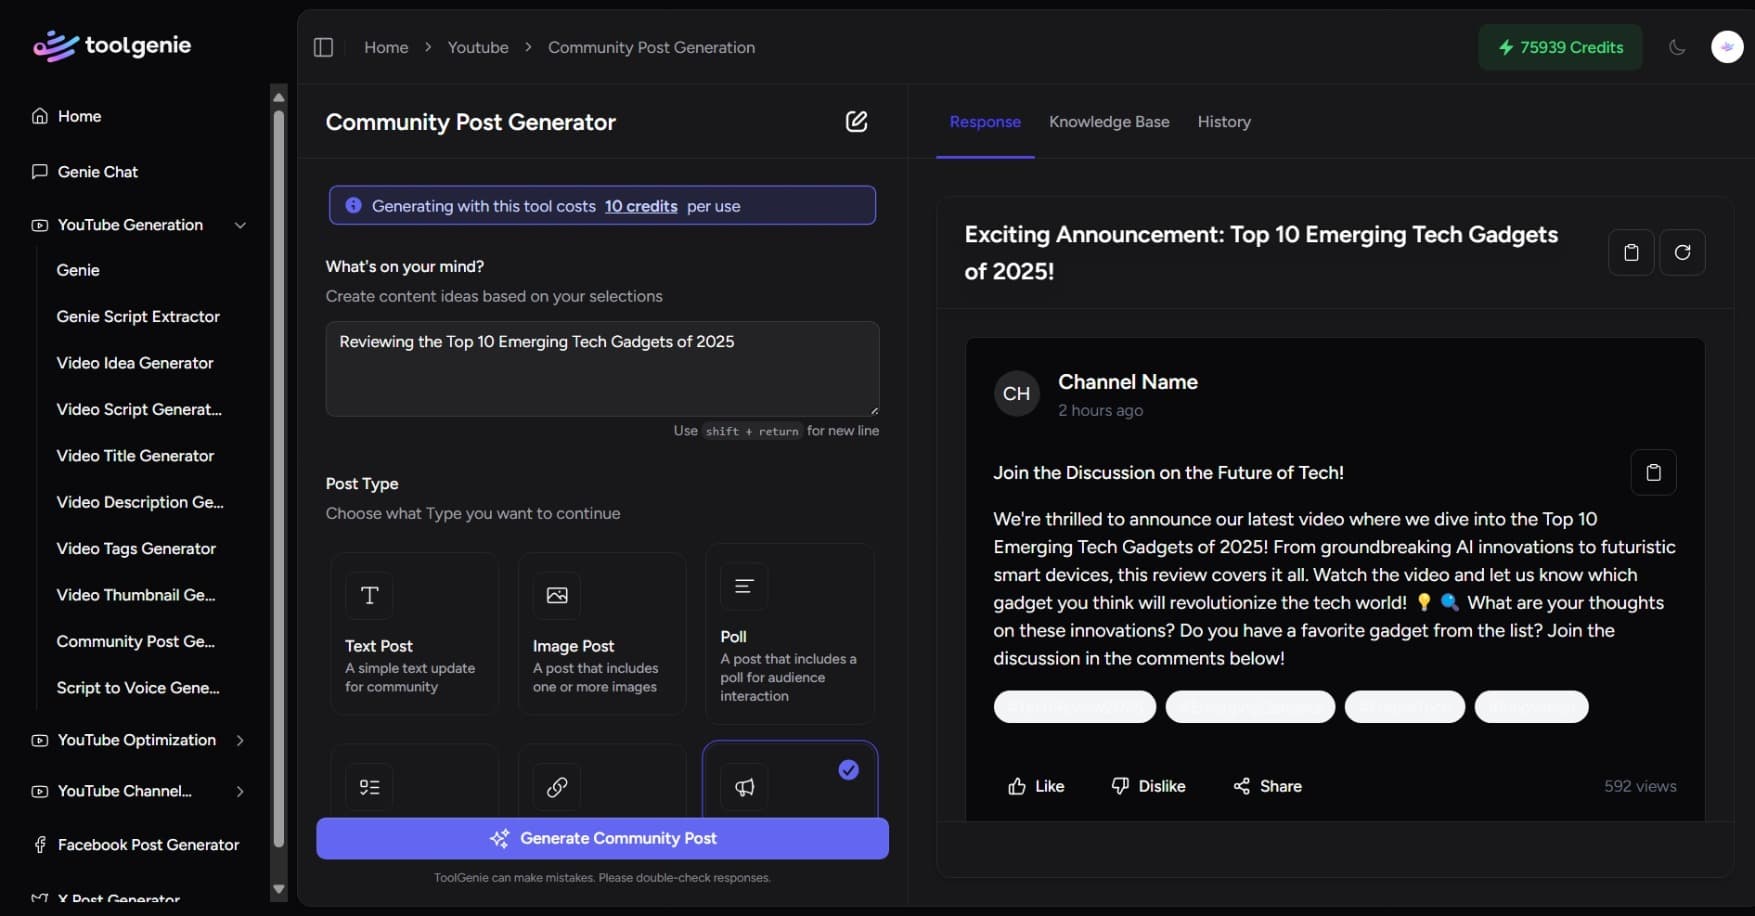Click the toolgenie logo

(x=112, y=46)
